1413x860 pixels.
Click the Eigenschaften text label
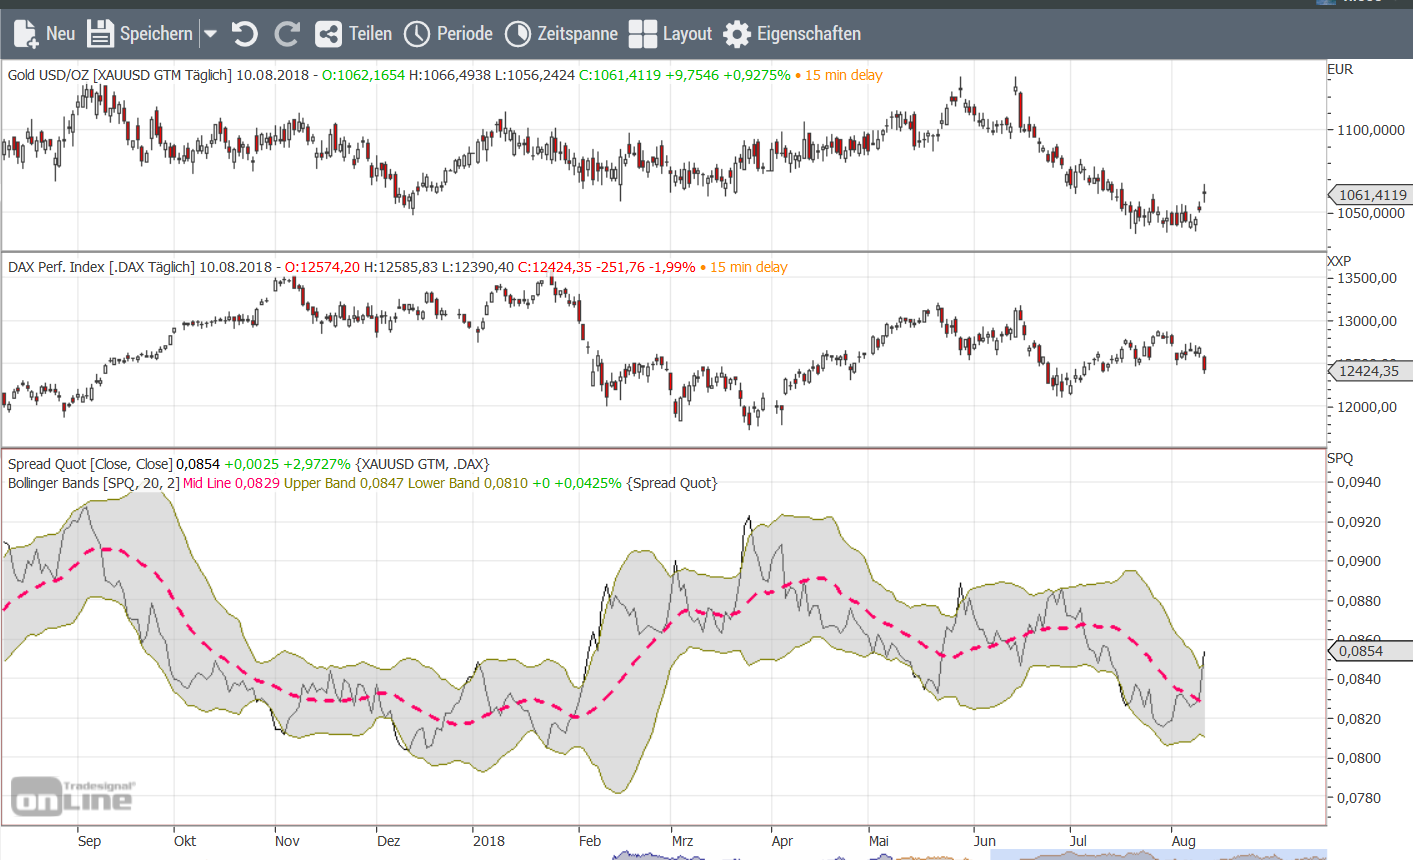808,34
